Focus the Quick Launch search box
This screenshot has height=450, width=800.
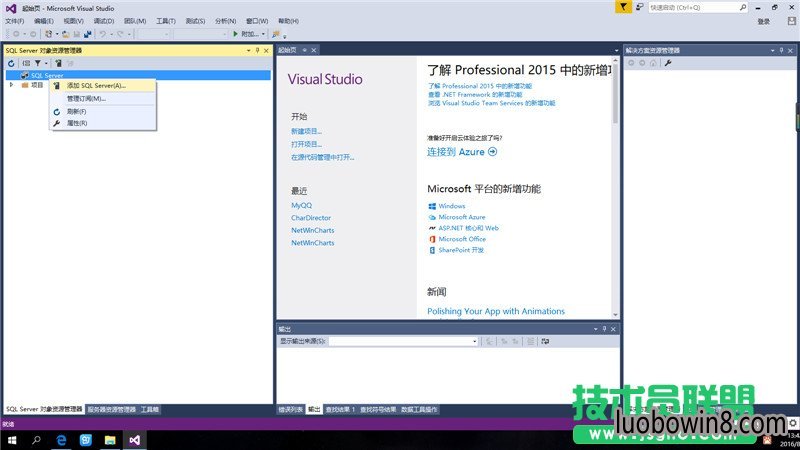point(698,7)
